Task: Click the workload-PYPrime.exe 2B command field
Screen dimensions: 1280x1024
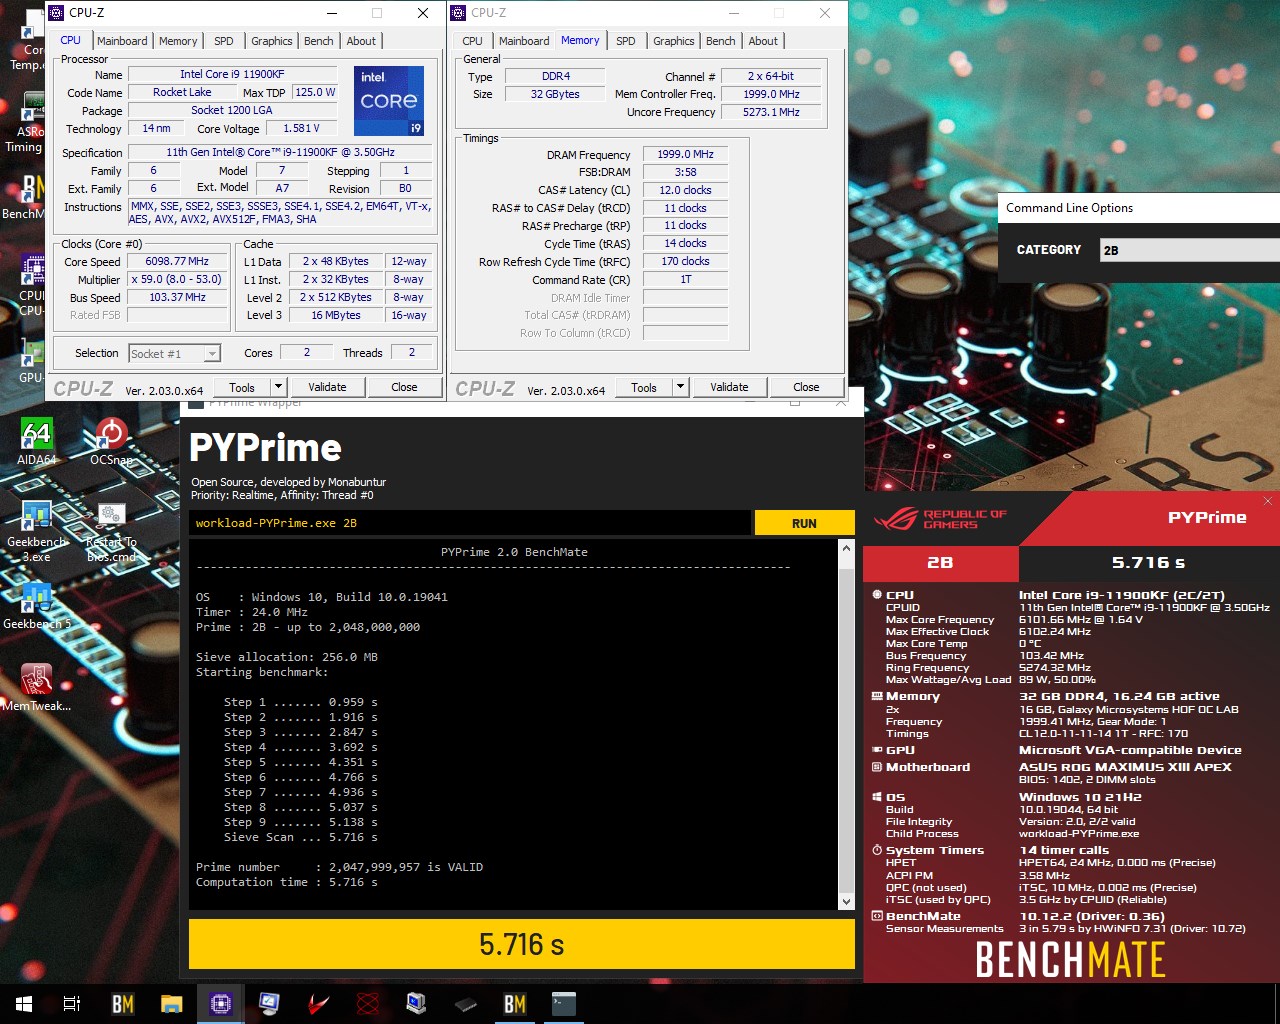Action: click(469, 523)
